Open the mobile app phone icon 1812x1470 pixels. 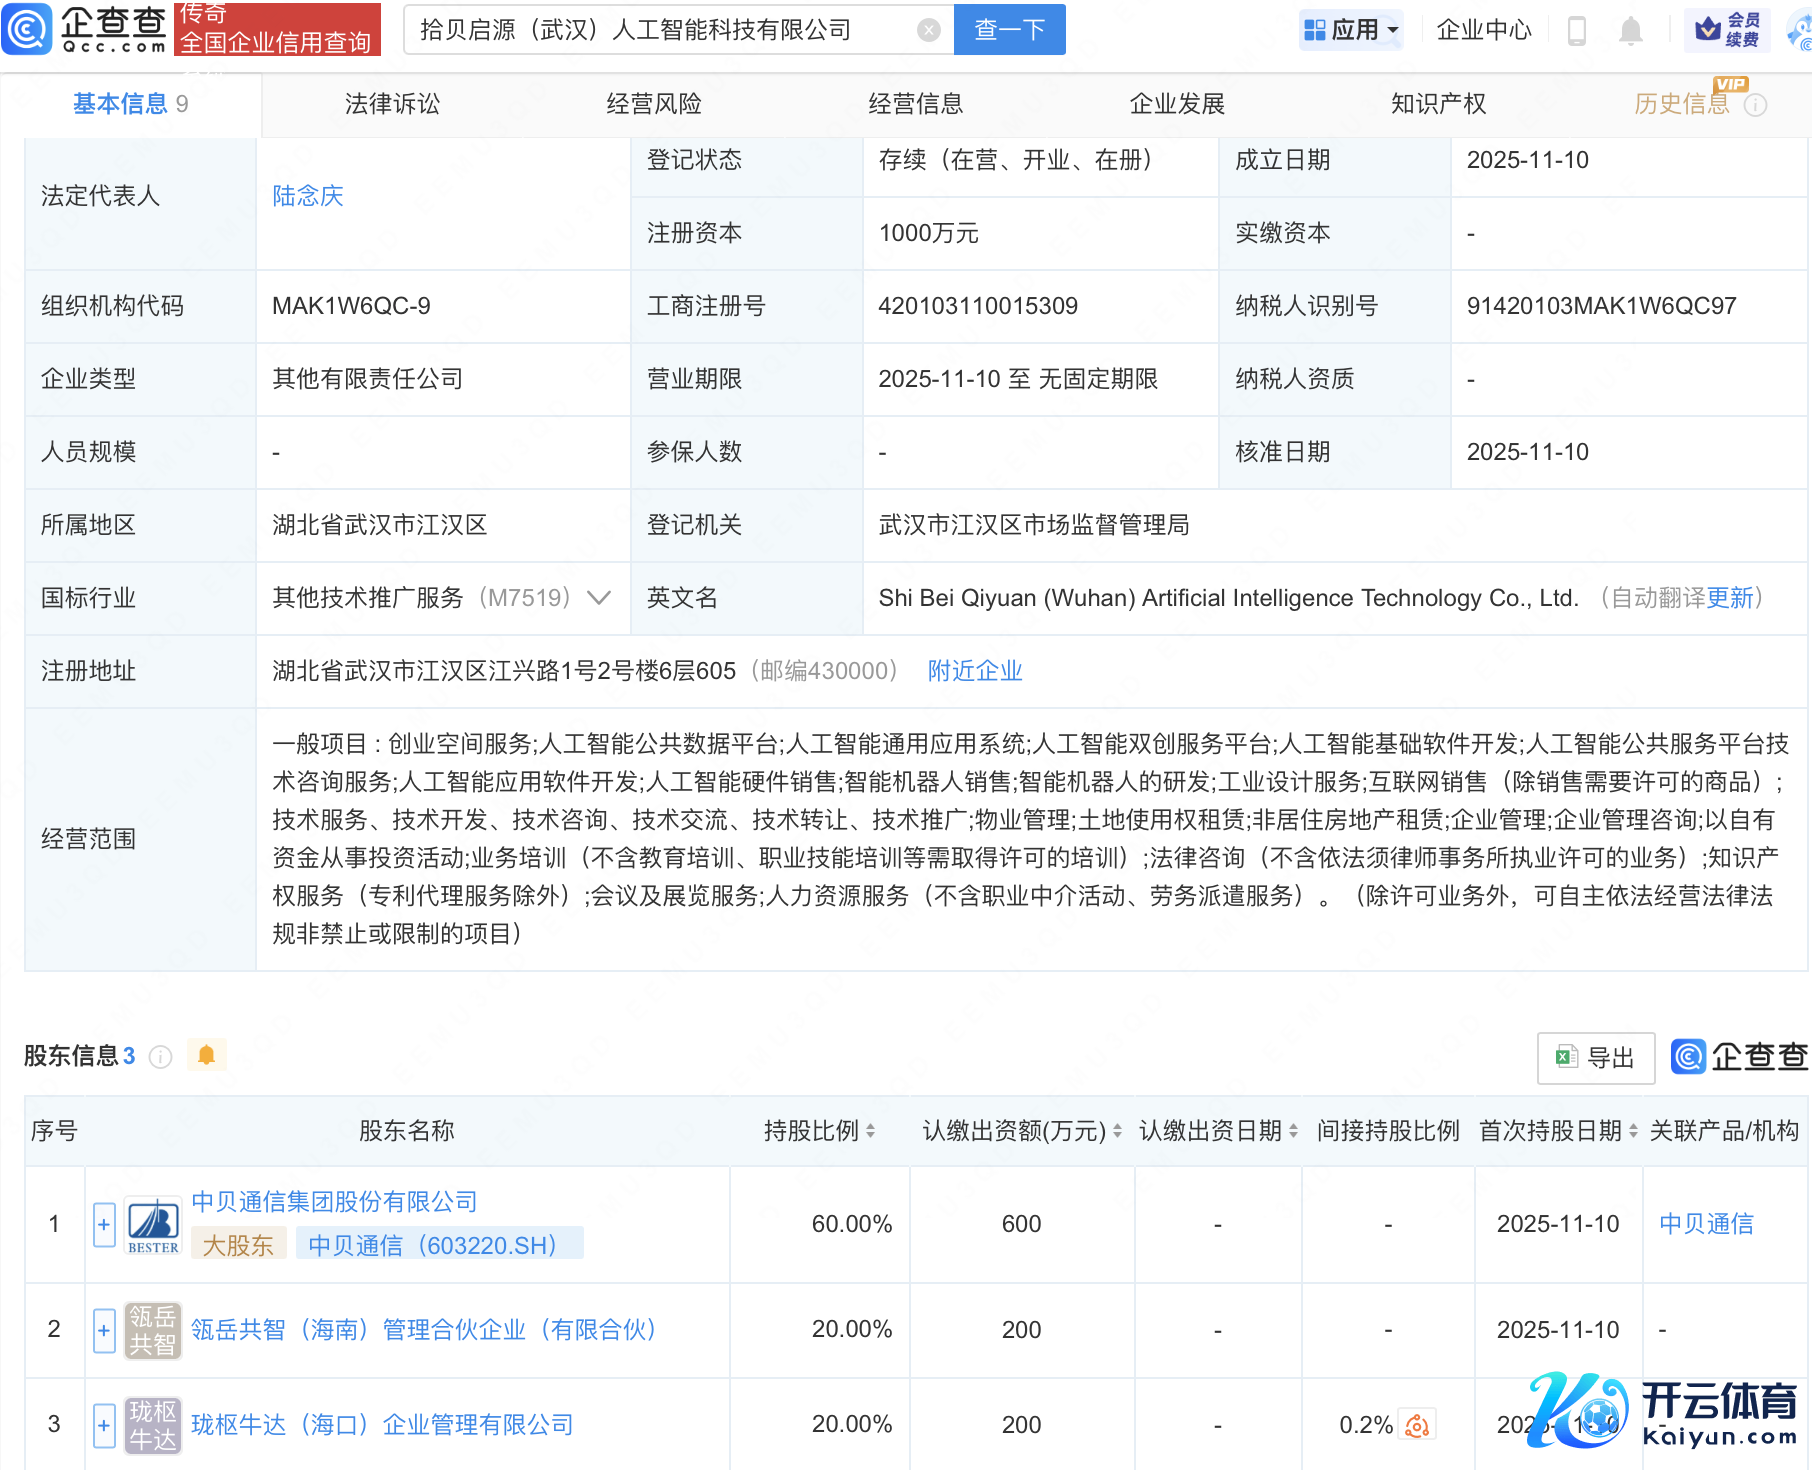(1577, 31)
